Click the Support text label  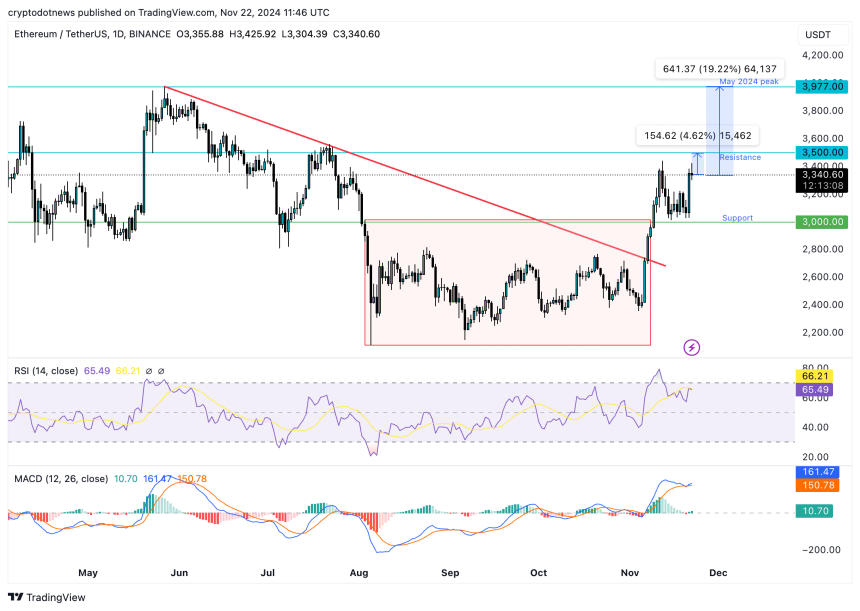(x=737, y=217)
